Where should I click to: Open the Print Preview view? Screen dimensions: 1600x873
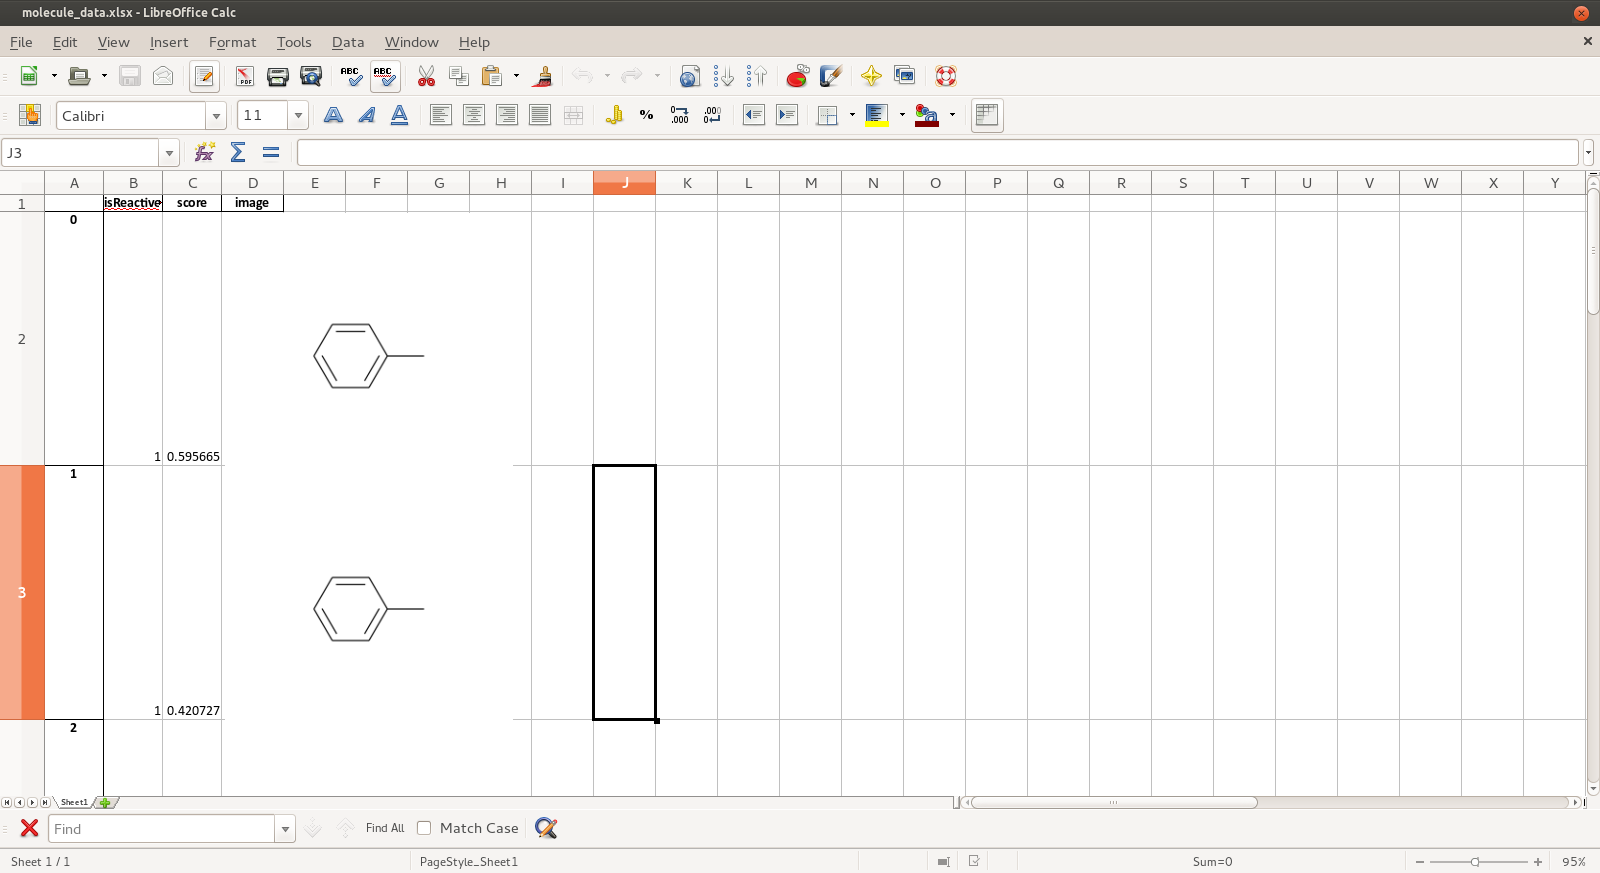311,76
